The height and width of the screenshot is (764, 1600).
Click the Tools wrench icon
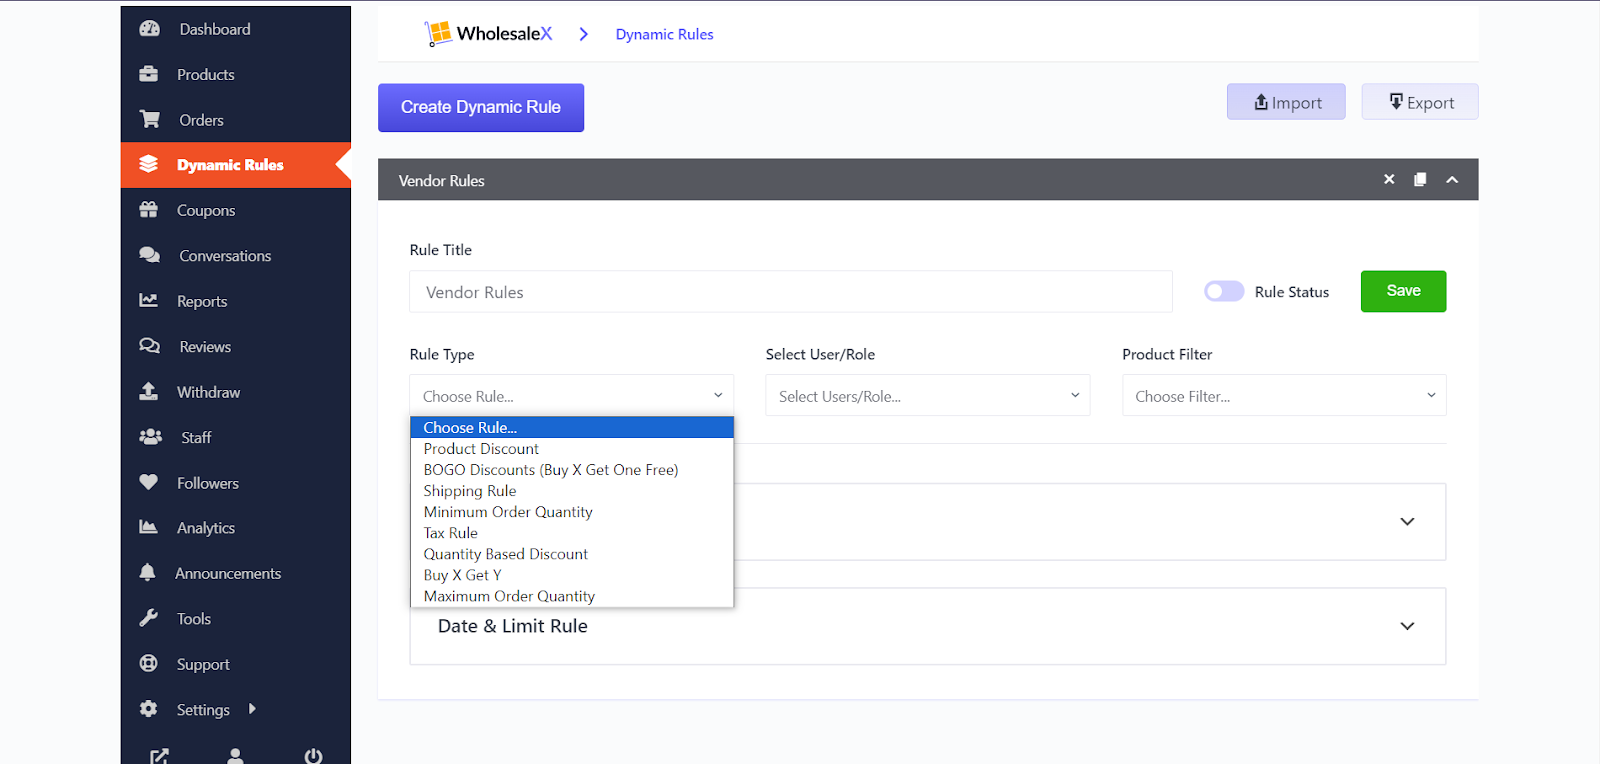coord(149,618)
